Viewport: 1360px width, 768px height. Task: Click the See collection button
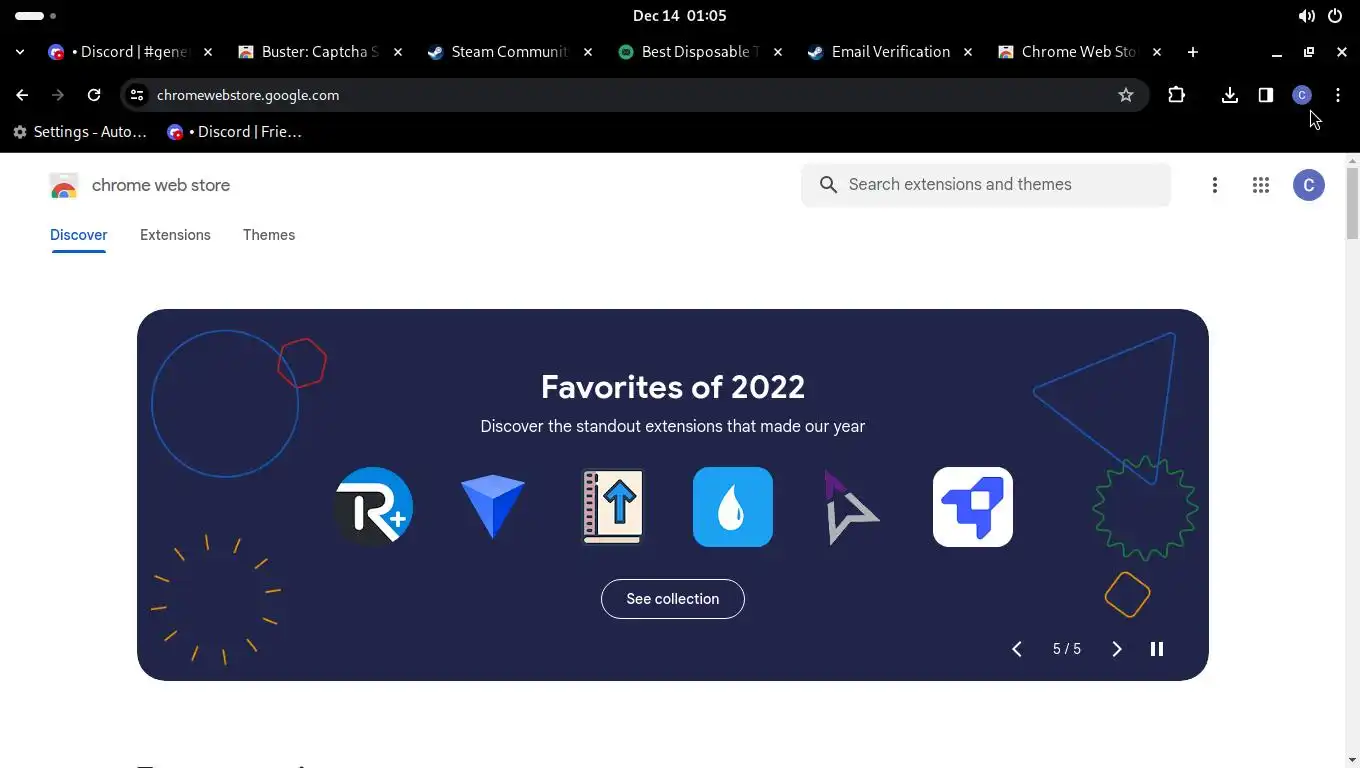[673, 599]
